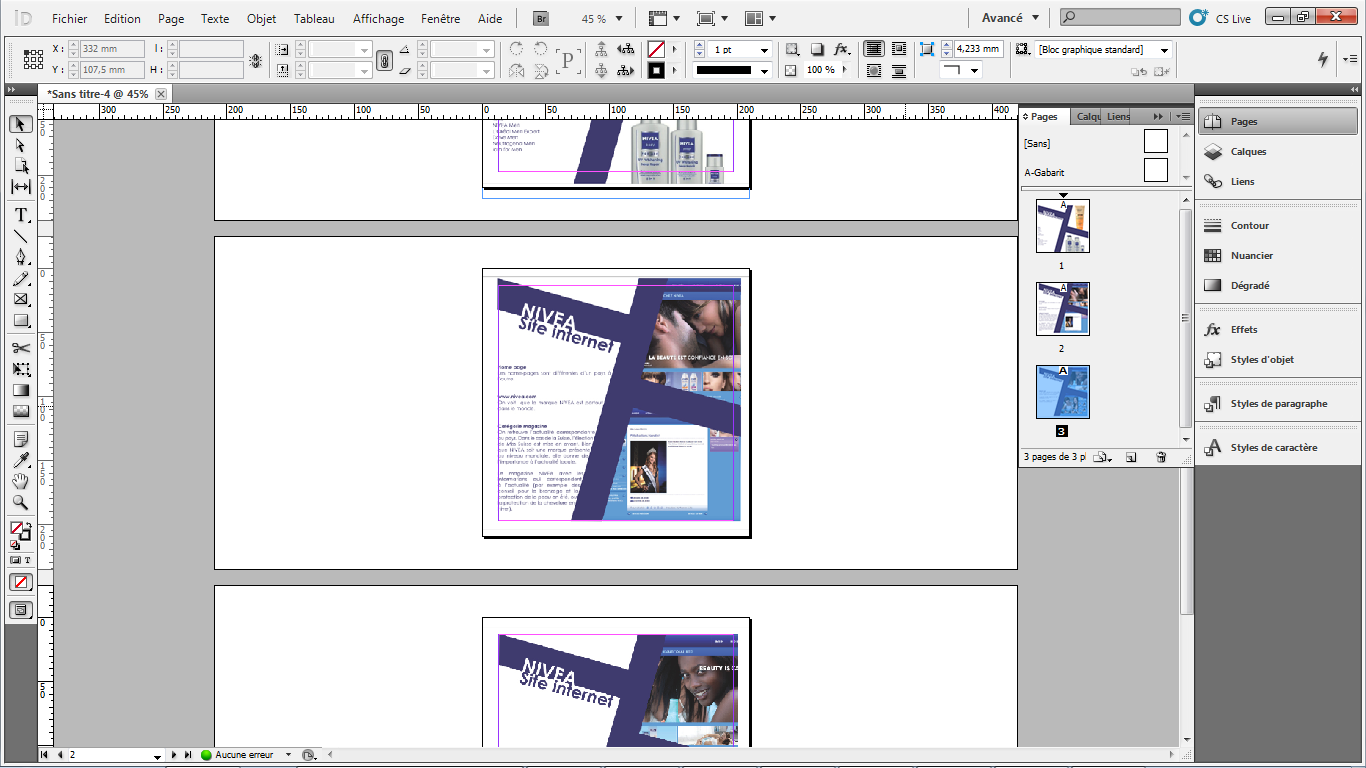
Task: Enable no text wrap option
Action: click(874, 49)
